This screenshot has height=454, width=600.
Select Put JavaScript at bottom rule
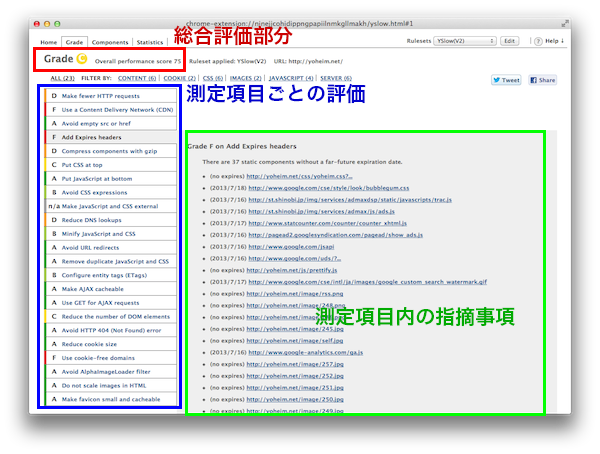pos(111,179)
